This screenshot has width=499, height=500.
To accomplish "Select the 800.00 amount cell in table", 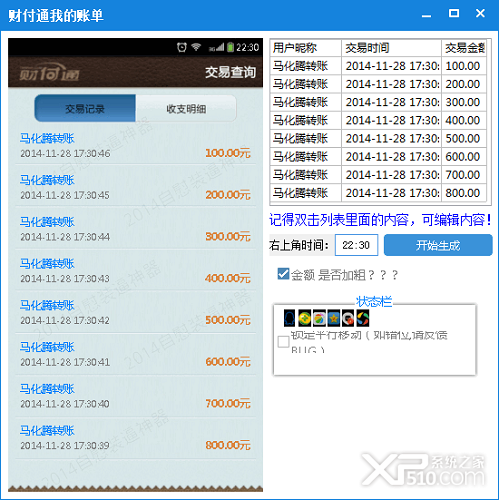I will 464,193.
